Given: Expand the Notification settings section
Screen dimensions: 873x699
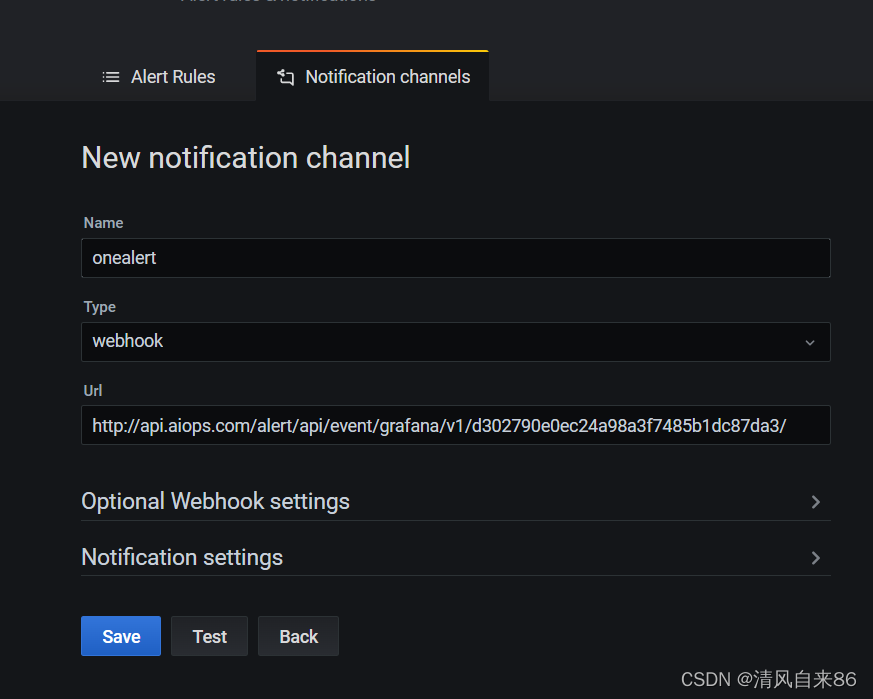Looking at the screenshot, I should coord(182,557).
